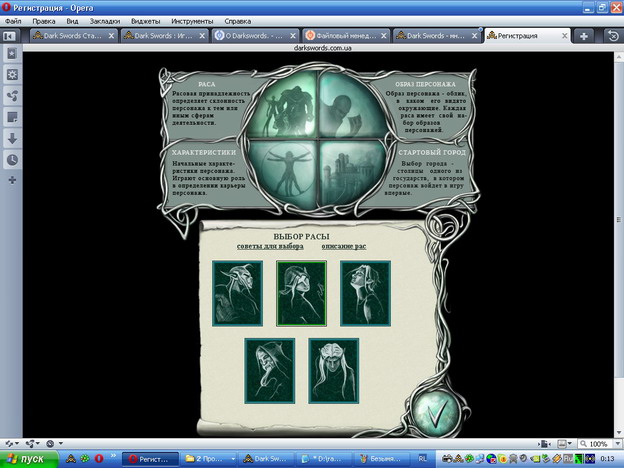Screen dimensions: 624x468
Task: Open the Файл menu
Action: [x=13, y=21]
